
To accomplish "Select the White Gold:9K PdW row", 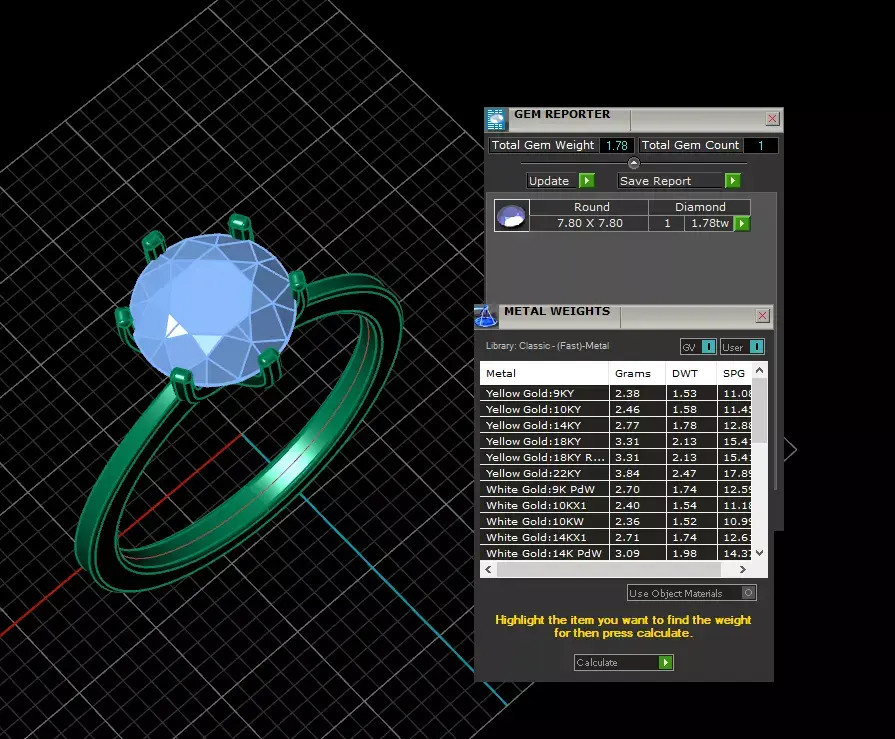I will click(616, 489).
